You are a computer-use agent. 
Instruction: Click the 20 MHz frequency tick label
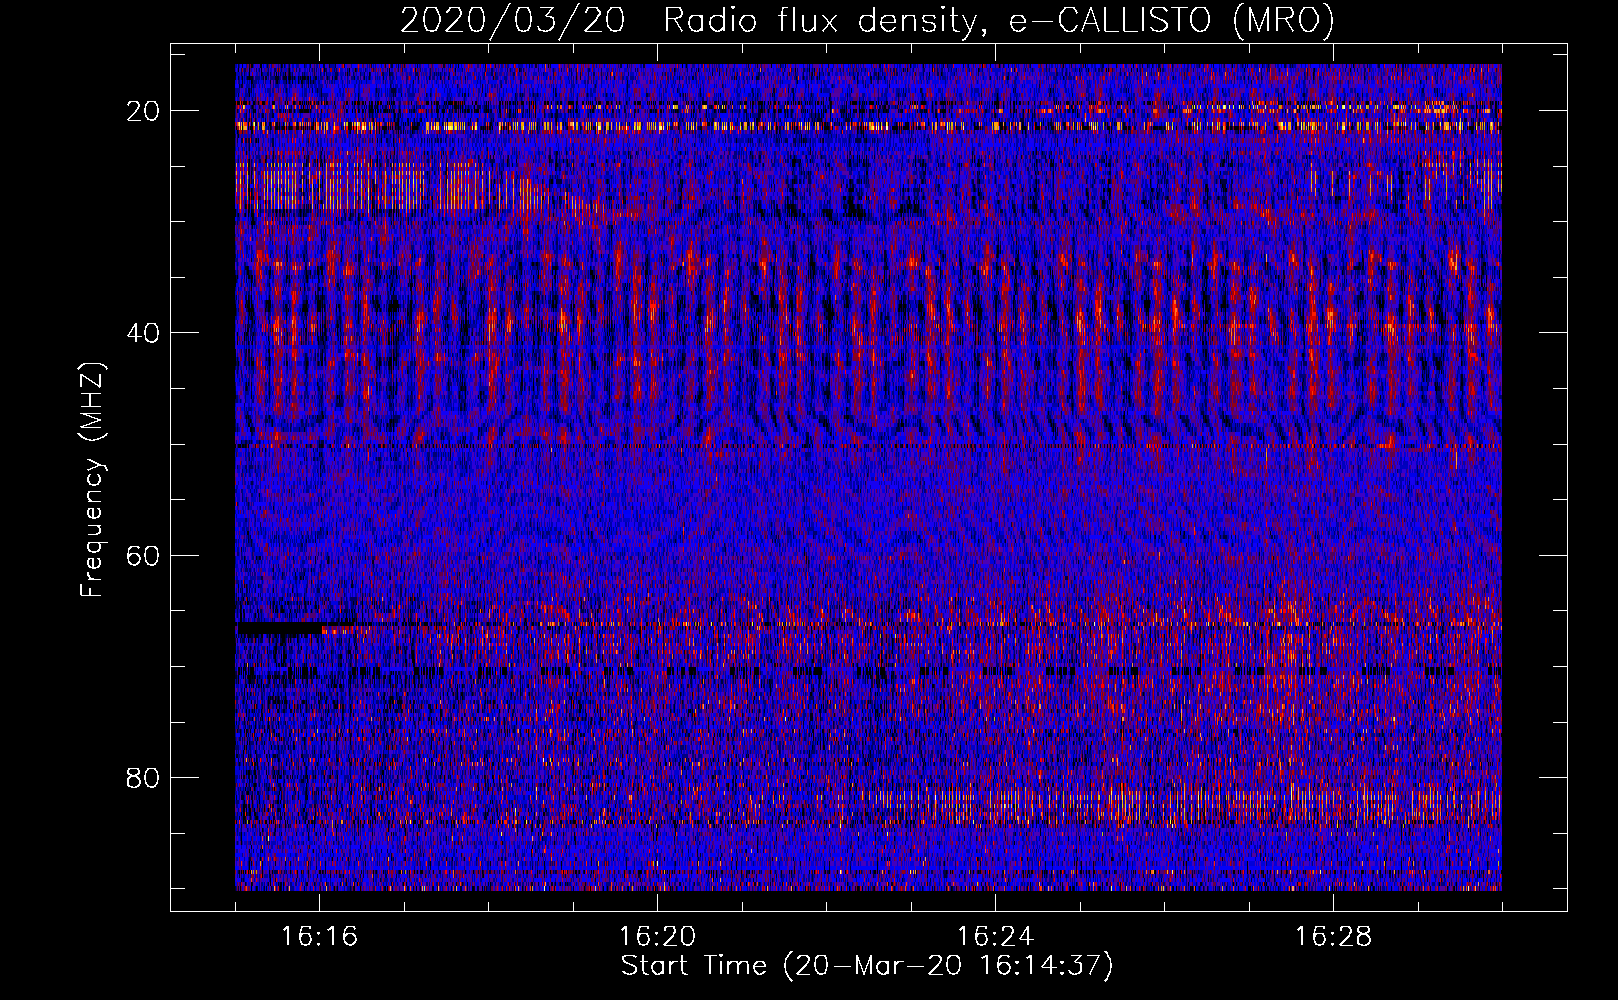144,111
